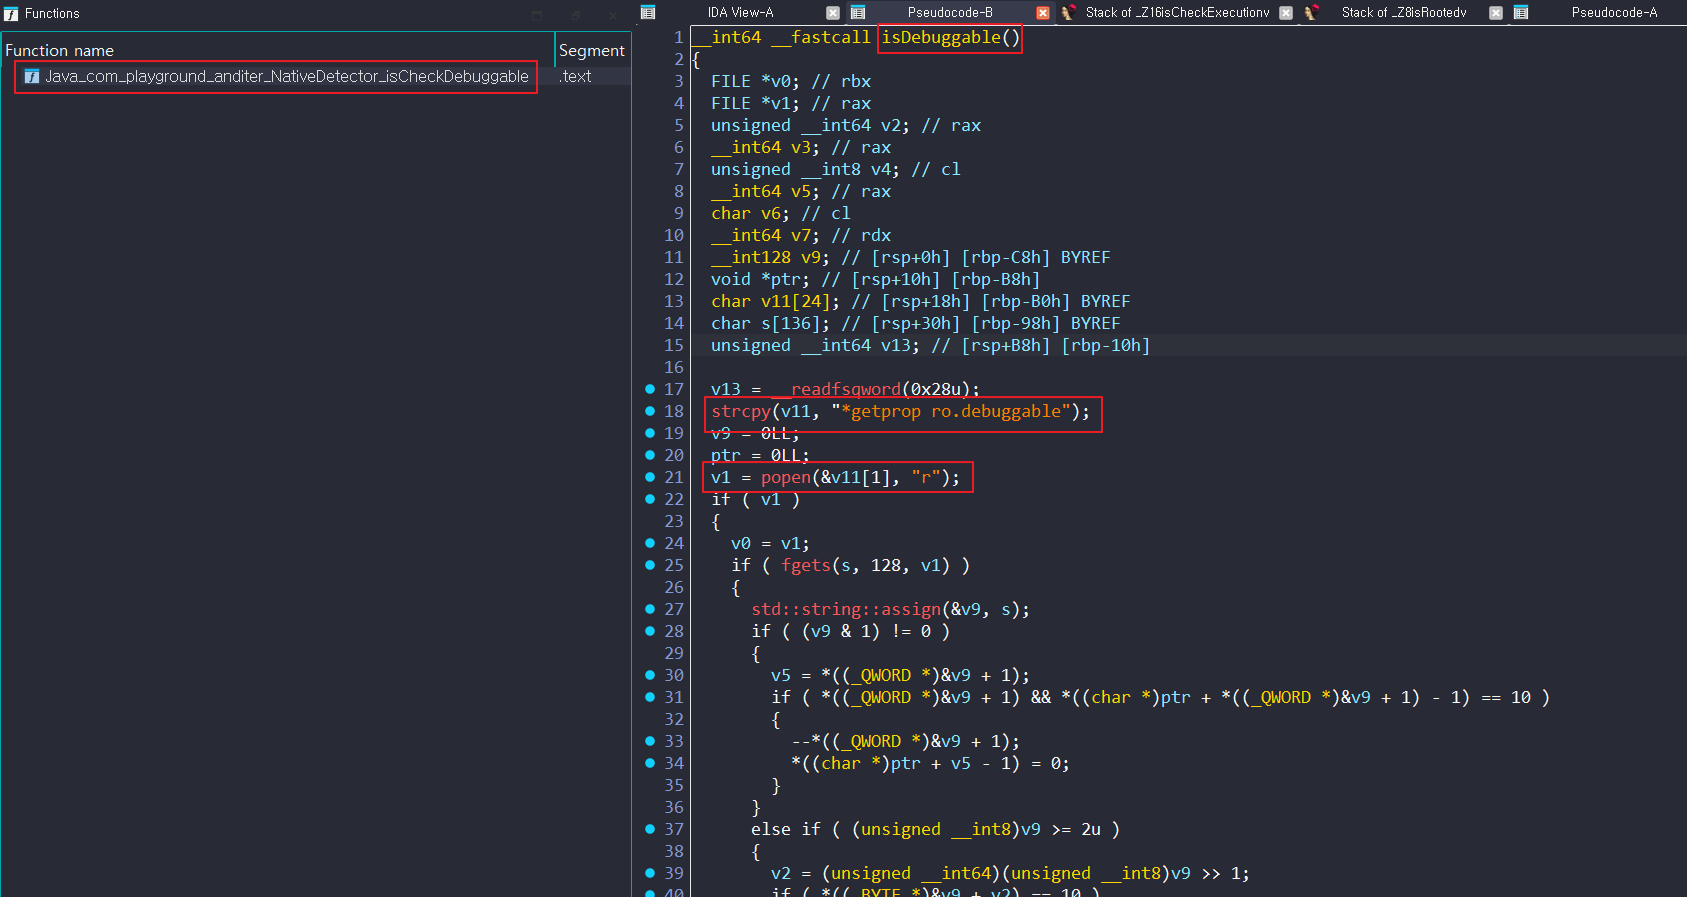Click the Pseudocode-A tab icon

[x=1521, y=13]
